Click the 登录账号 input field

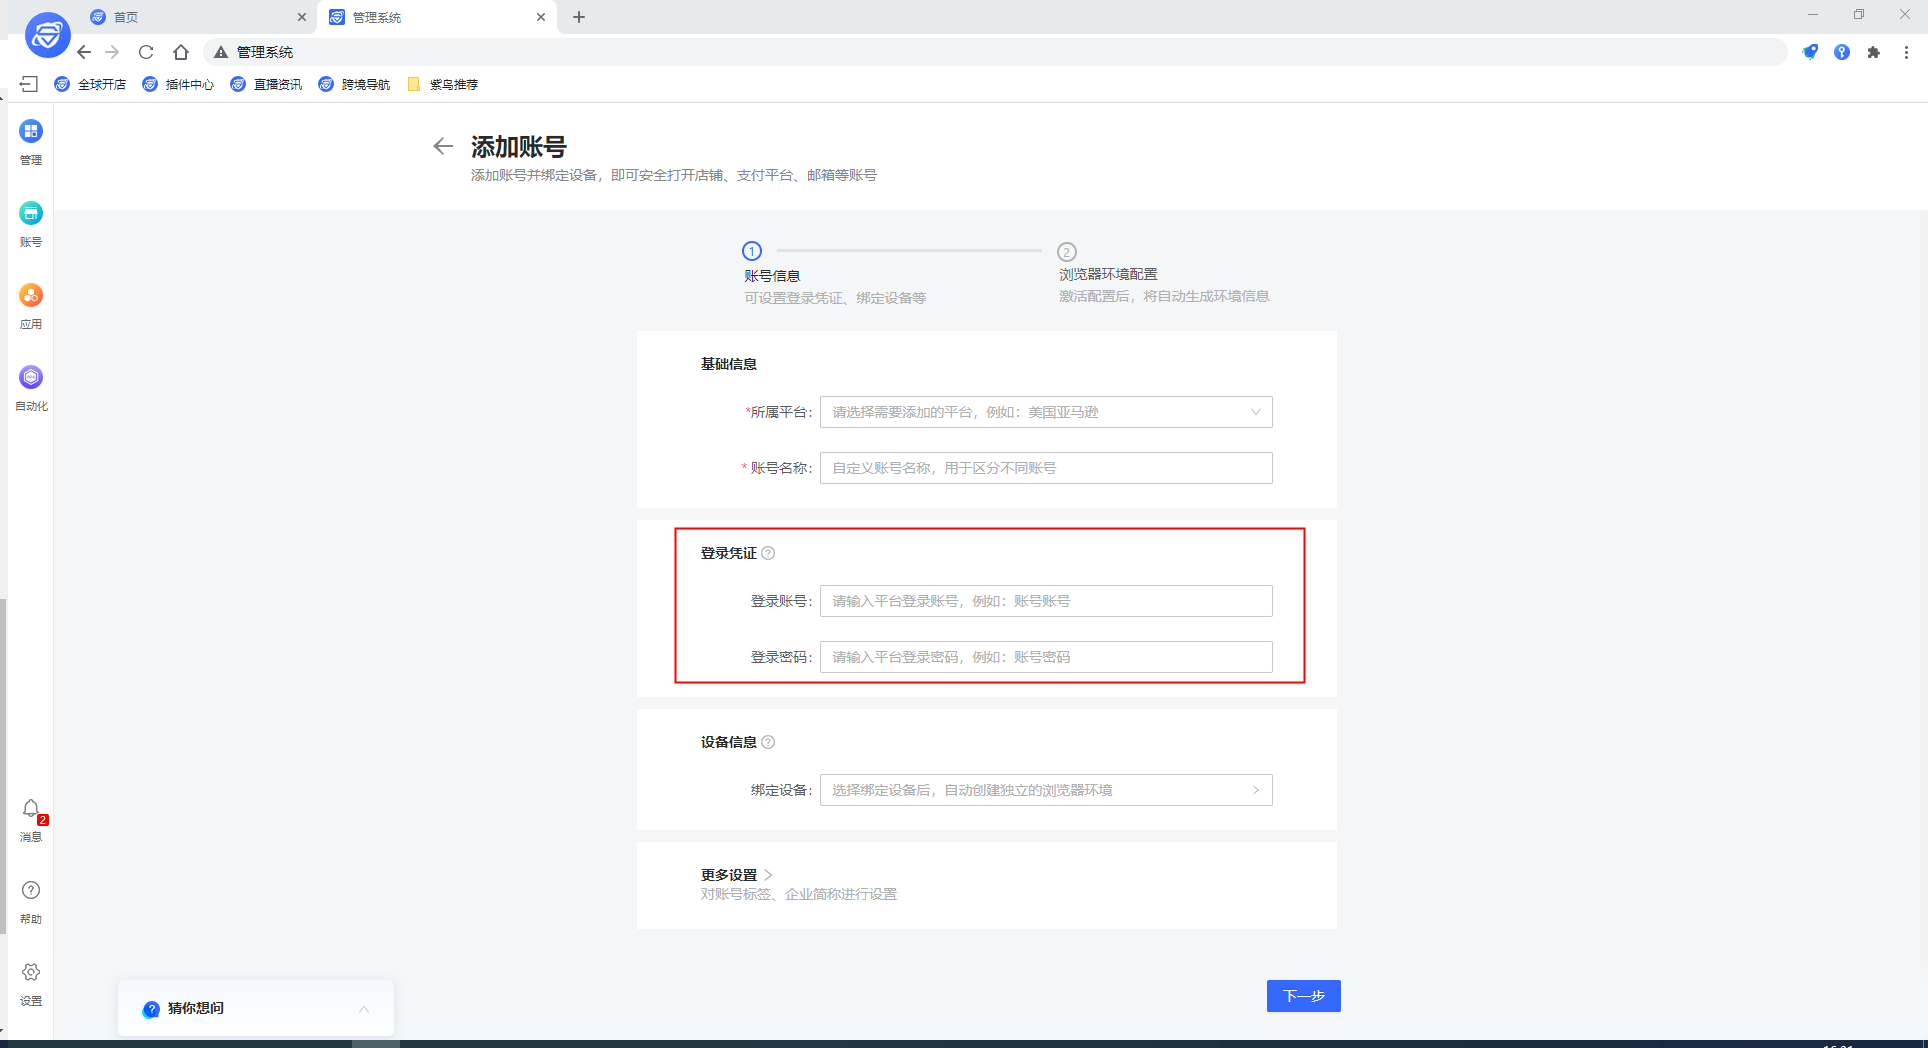[x=1044, y=600]
